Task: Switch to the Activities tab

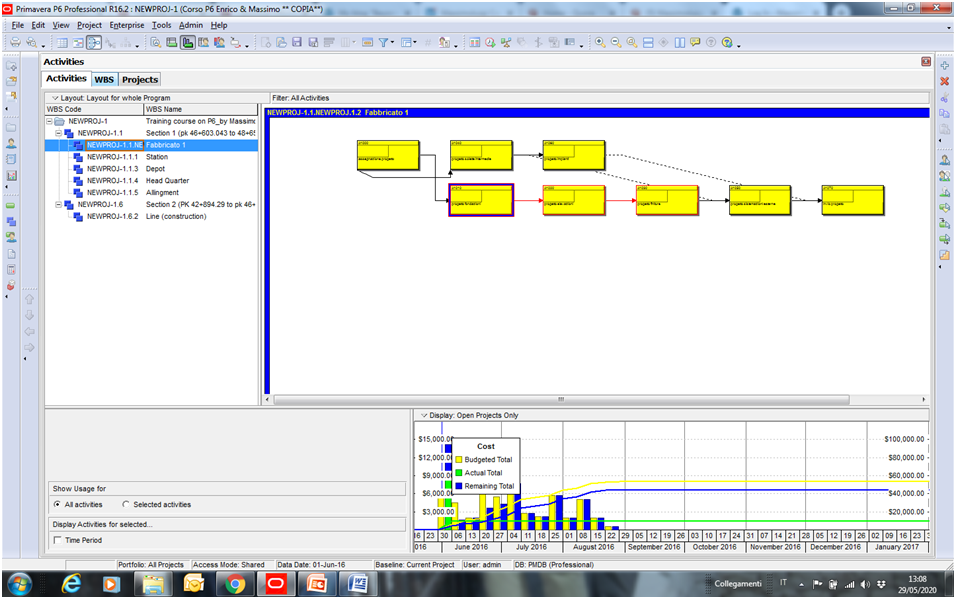Action: [x=66, y=78]
